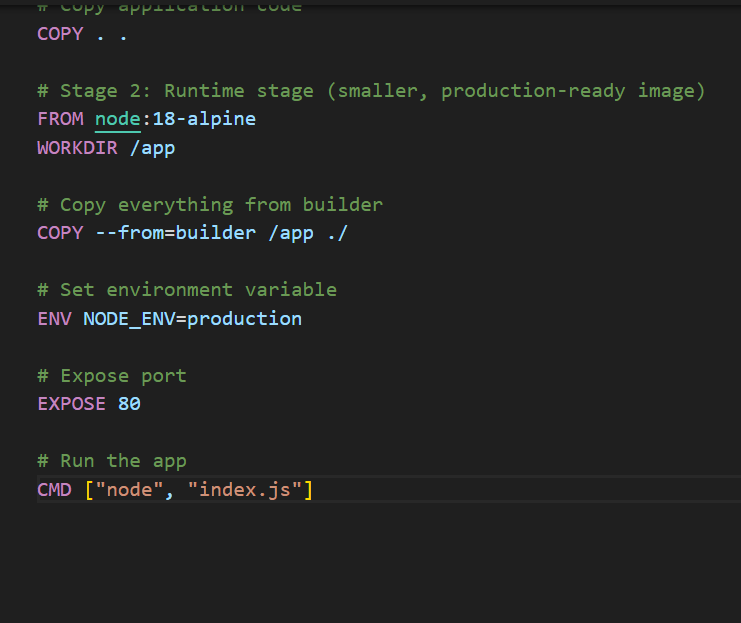Click the "production" value
741x623 pixels.
tap(244, 319)
